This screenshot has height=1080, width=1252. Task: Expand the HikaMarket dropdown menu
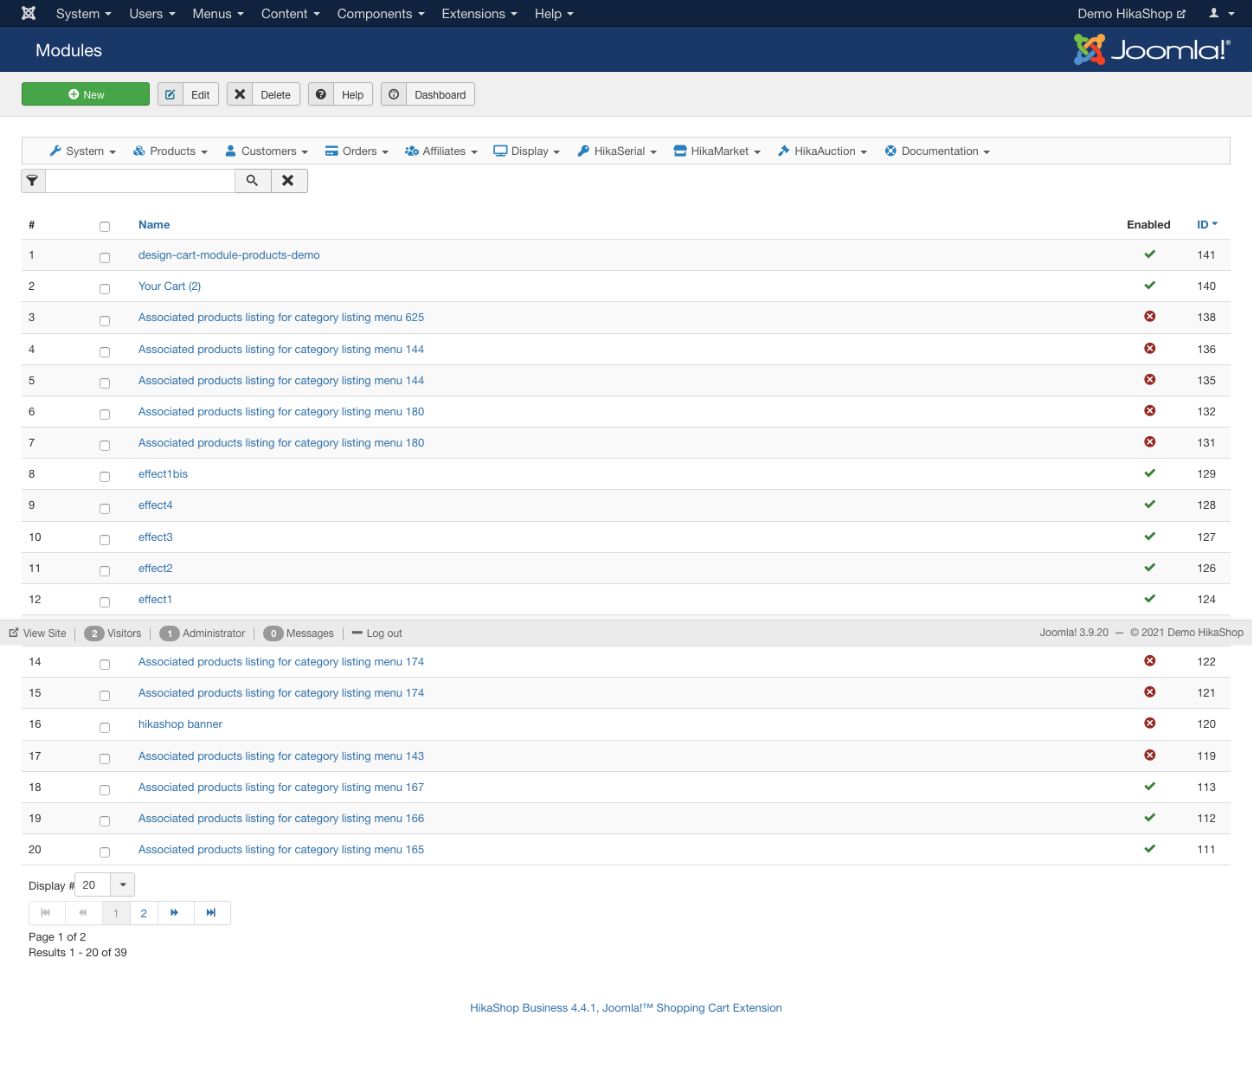point(717,152)
